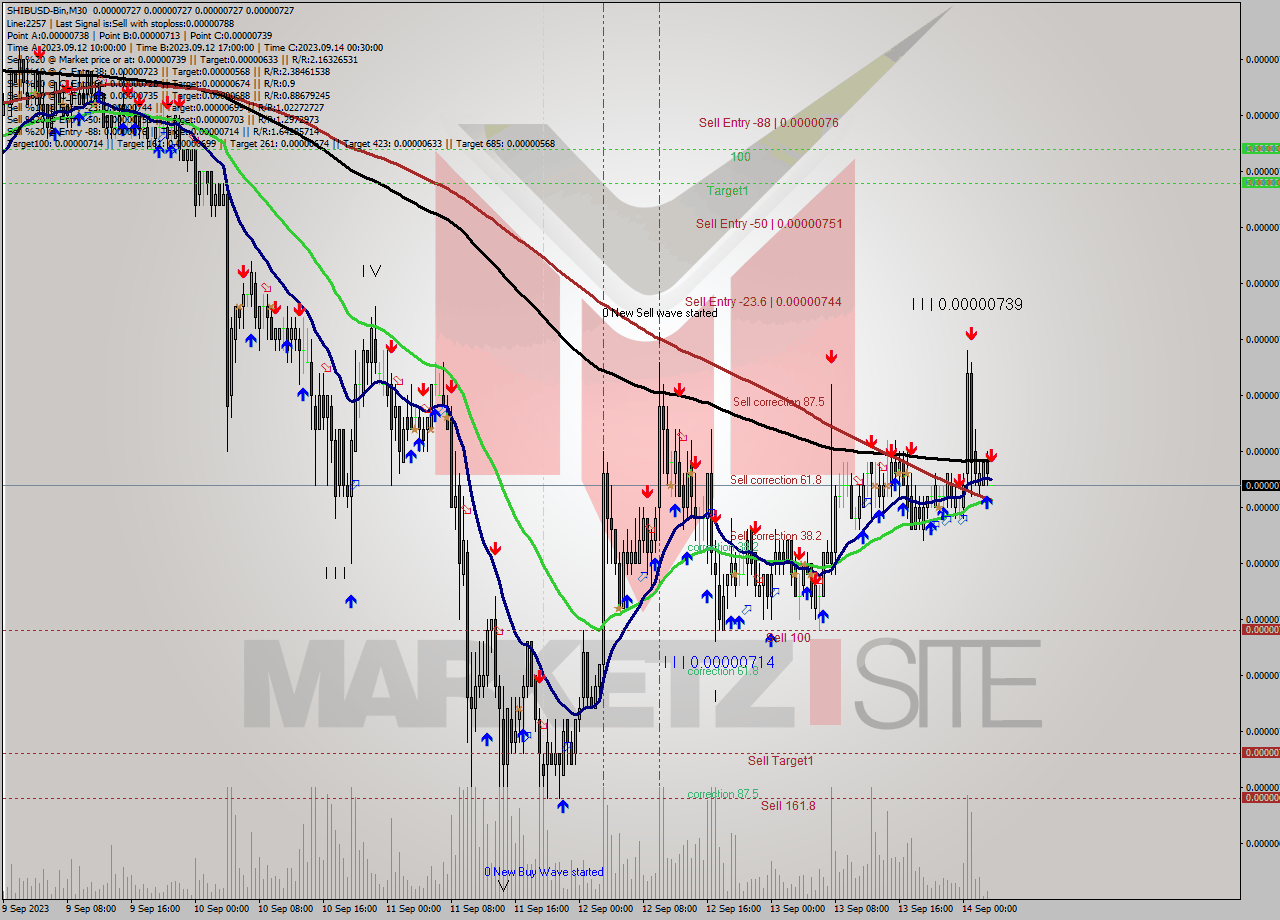Click the black current price tag on price axis
Screen dimensions: 1280x920
pyautogui.click(x=1260, y=485)
